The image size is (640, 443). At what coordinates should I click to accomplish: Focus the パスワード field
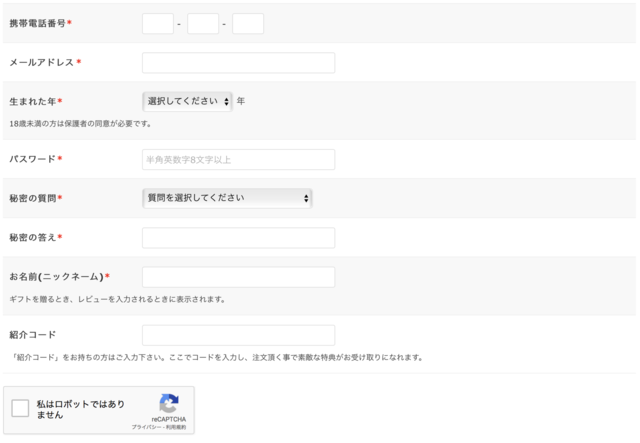pyautogui.click(x=238, y=160)
